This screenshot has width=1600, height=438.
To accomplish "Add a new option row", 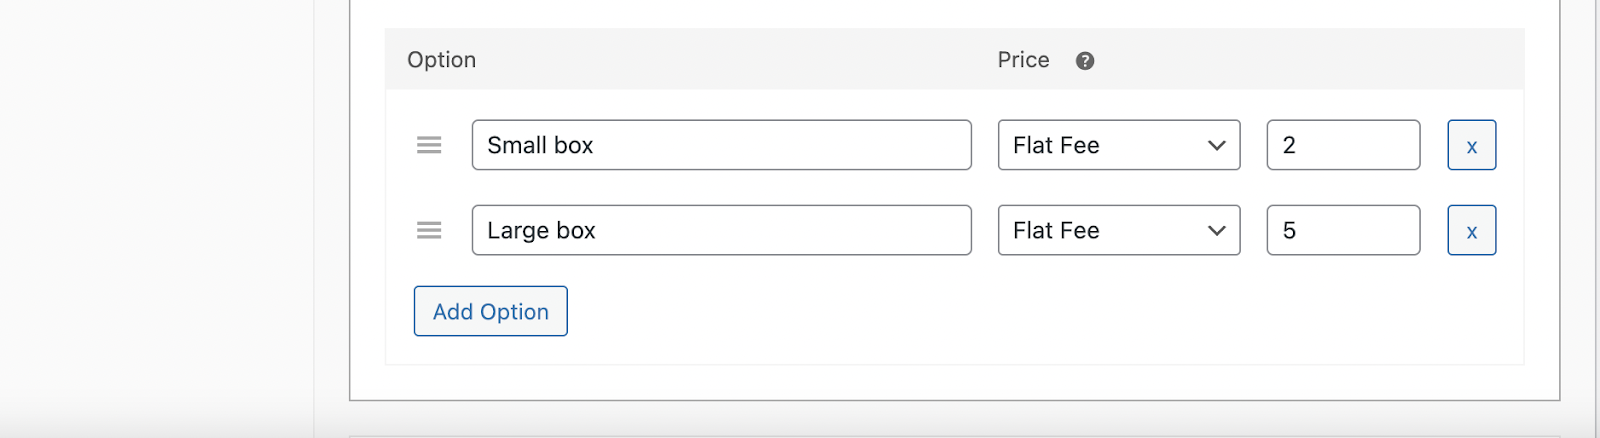I will pos(491,311).
